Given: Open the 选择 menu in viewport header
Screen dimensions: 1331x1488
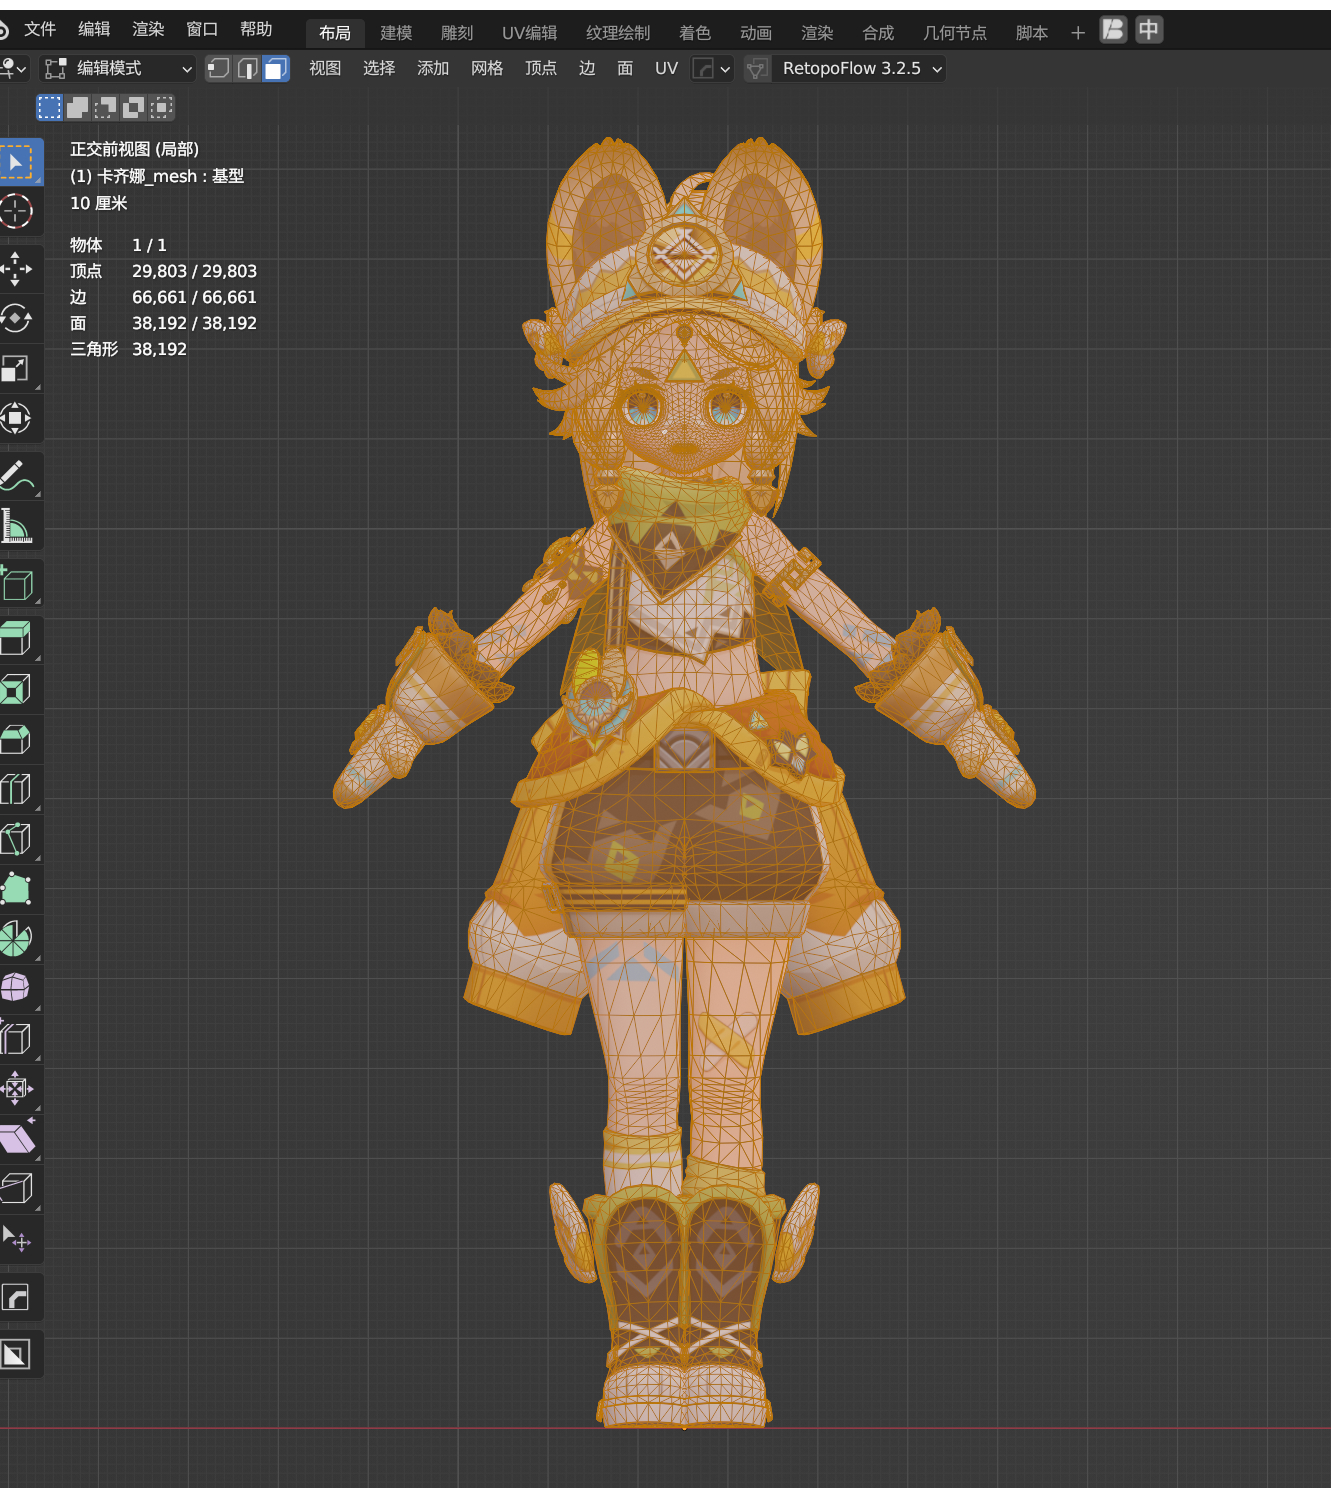Looking at the screenshot, I should click(x=379, y=68).
